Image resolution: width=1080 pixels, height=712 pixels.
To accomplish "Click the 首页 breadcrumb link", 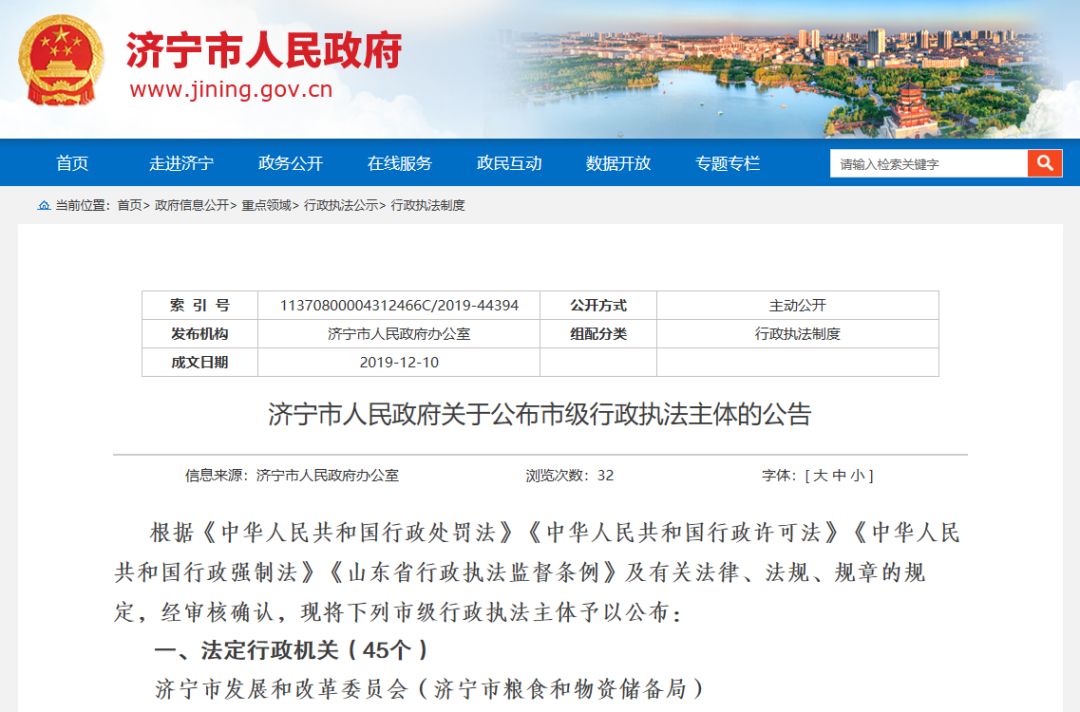I will (x=129, y=205).
